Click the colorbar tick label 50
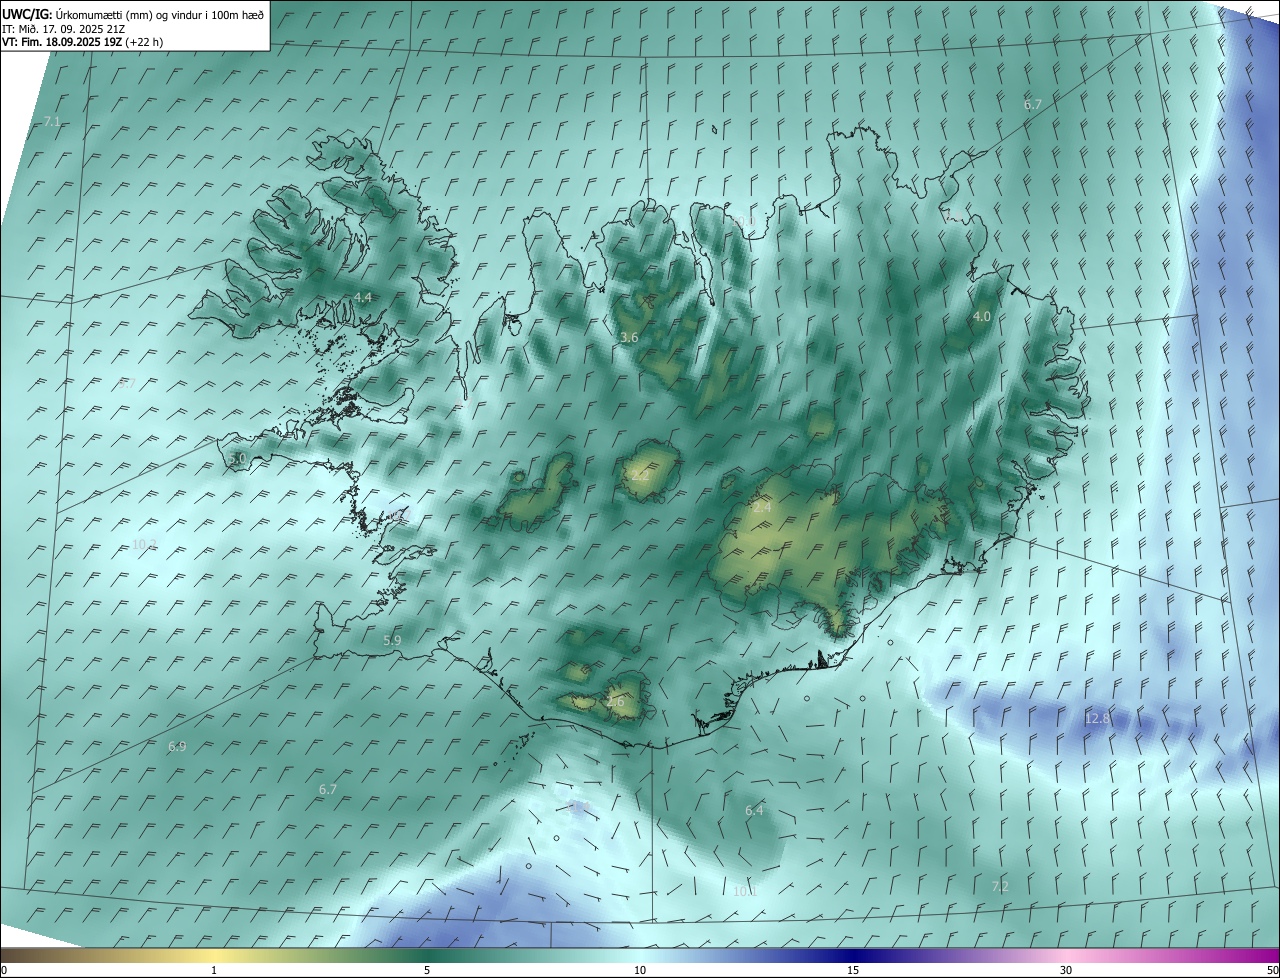 1272,970
